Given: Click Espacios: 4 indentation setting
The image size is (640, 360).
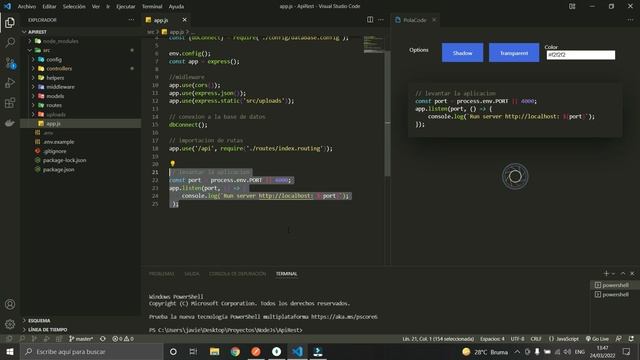Looking at the screenshot, I should [492, 339].
